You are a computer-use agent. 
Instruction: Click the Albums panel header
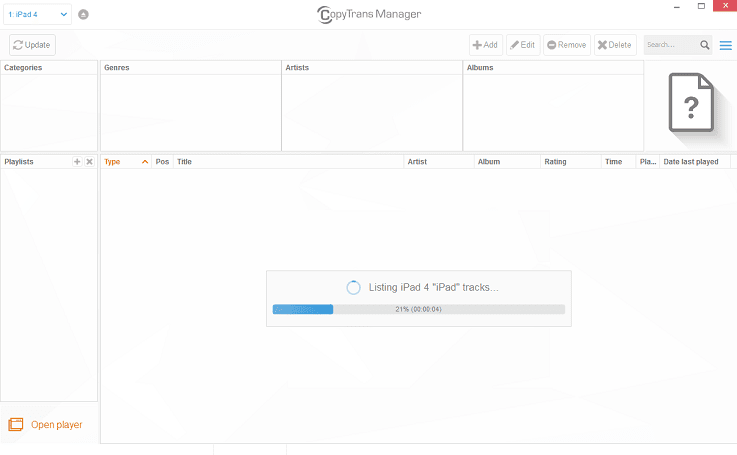point(553,68)
